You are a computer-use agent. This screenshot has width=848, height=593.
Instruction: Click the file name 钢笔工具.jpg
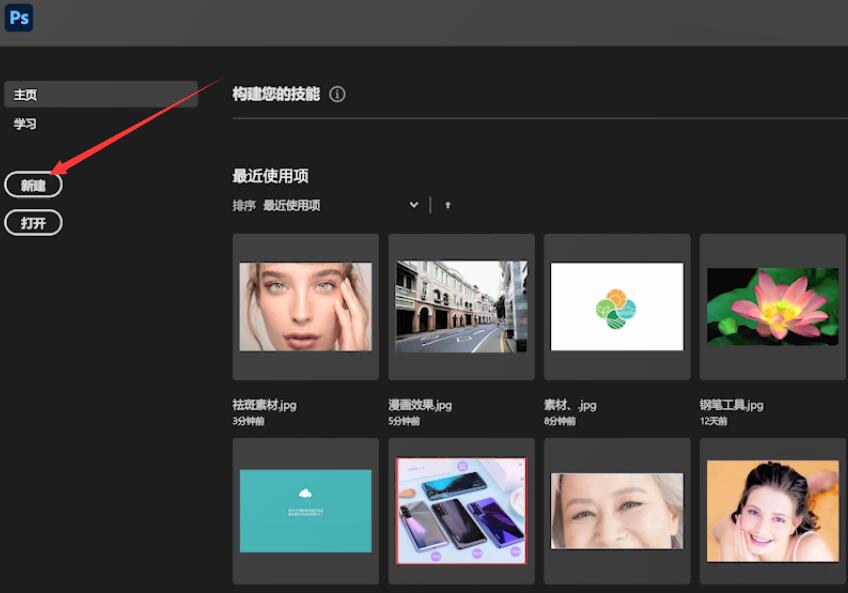(x=731, y=405)
